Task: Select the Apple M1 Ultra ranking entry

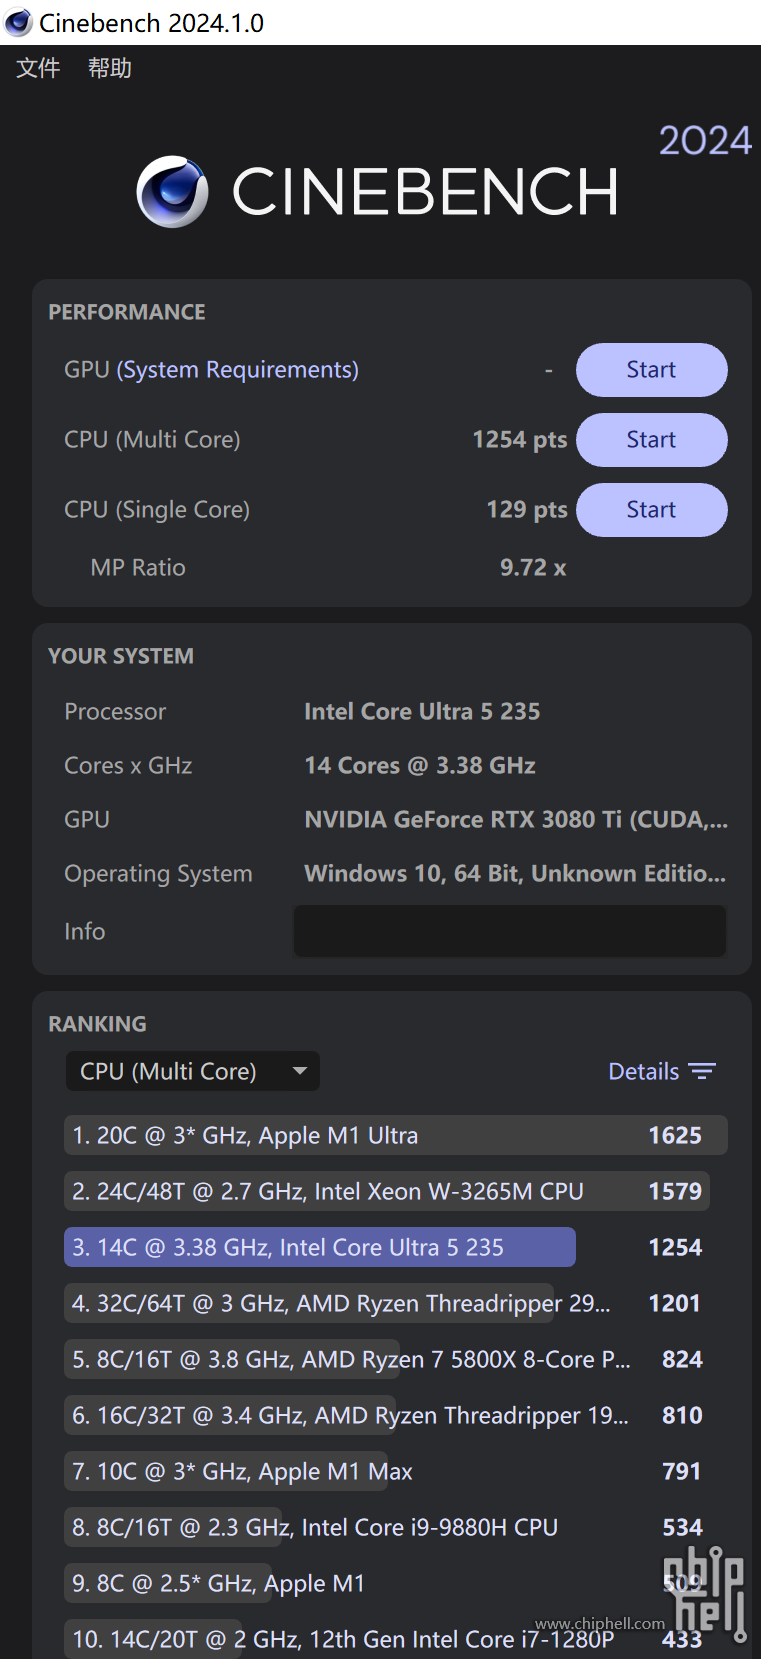Action: click(x=395, y=1135)
